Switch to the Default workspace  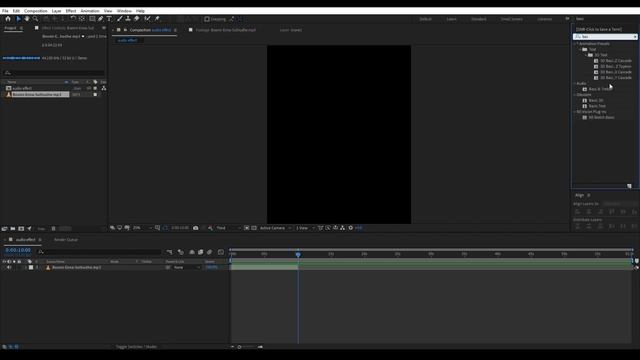425,19
